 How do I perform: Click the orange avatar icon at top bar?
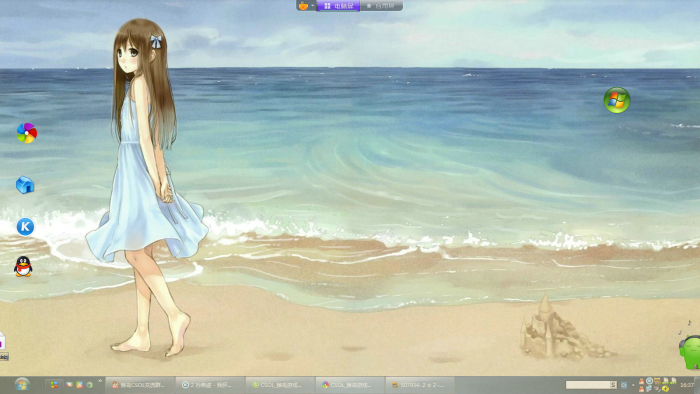click(x=303, y=6)
